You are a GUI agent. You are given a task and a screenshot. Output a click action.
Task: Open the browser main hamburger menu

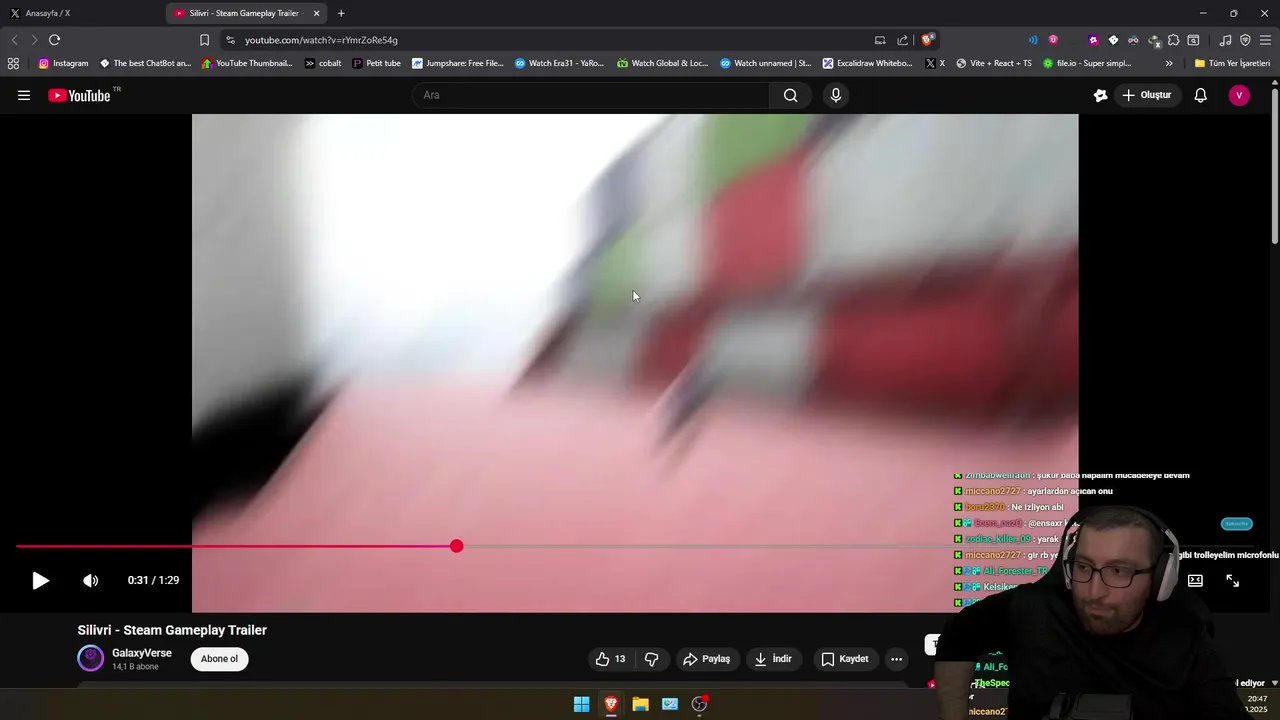pyautogui.click(x=1265, y=40)
